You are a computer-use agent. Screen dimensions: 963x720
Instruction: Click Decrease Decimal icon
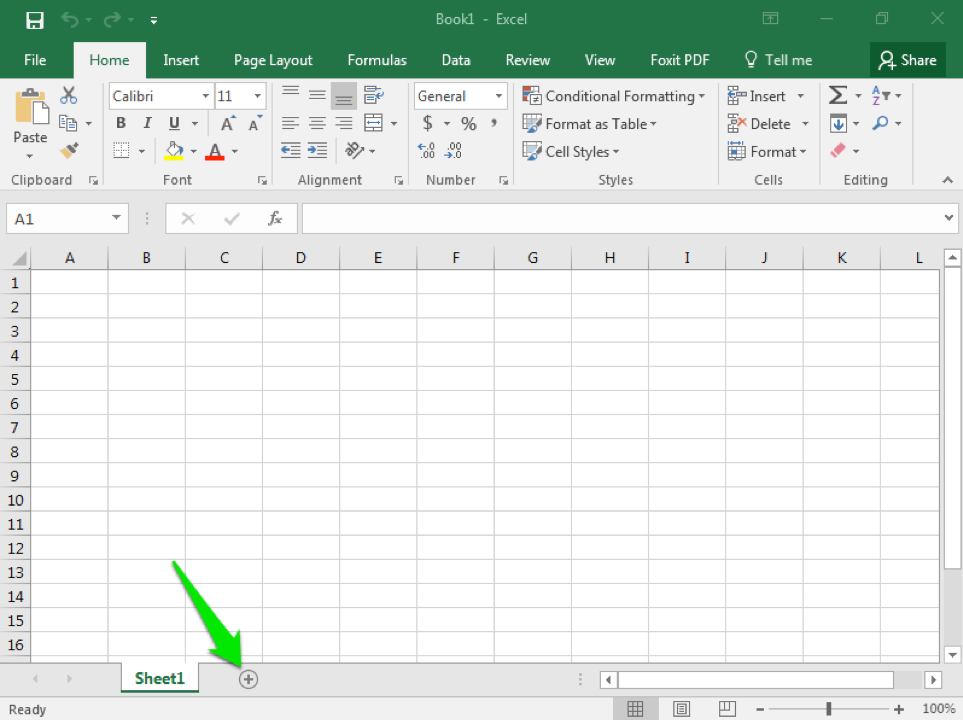pos(453,151)
